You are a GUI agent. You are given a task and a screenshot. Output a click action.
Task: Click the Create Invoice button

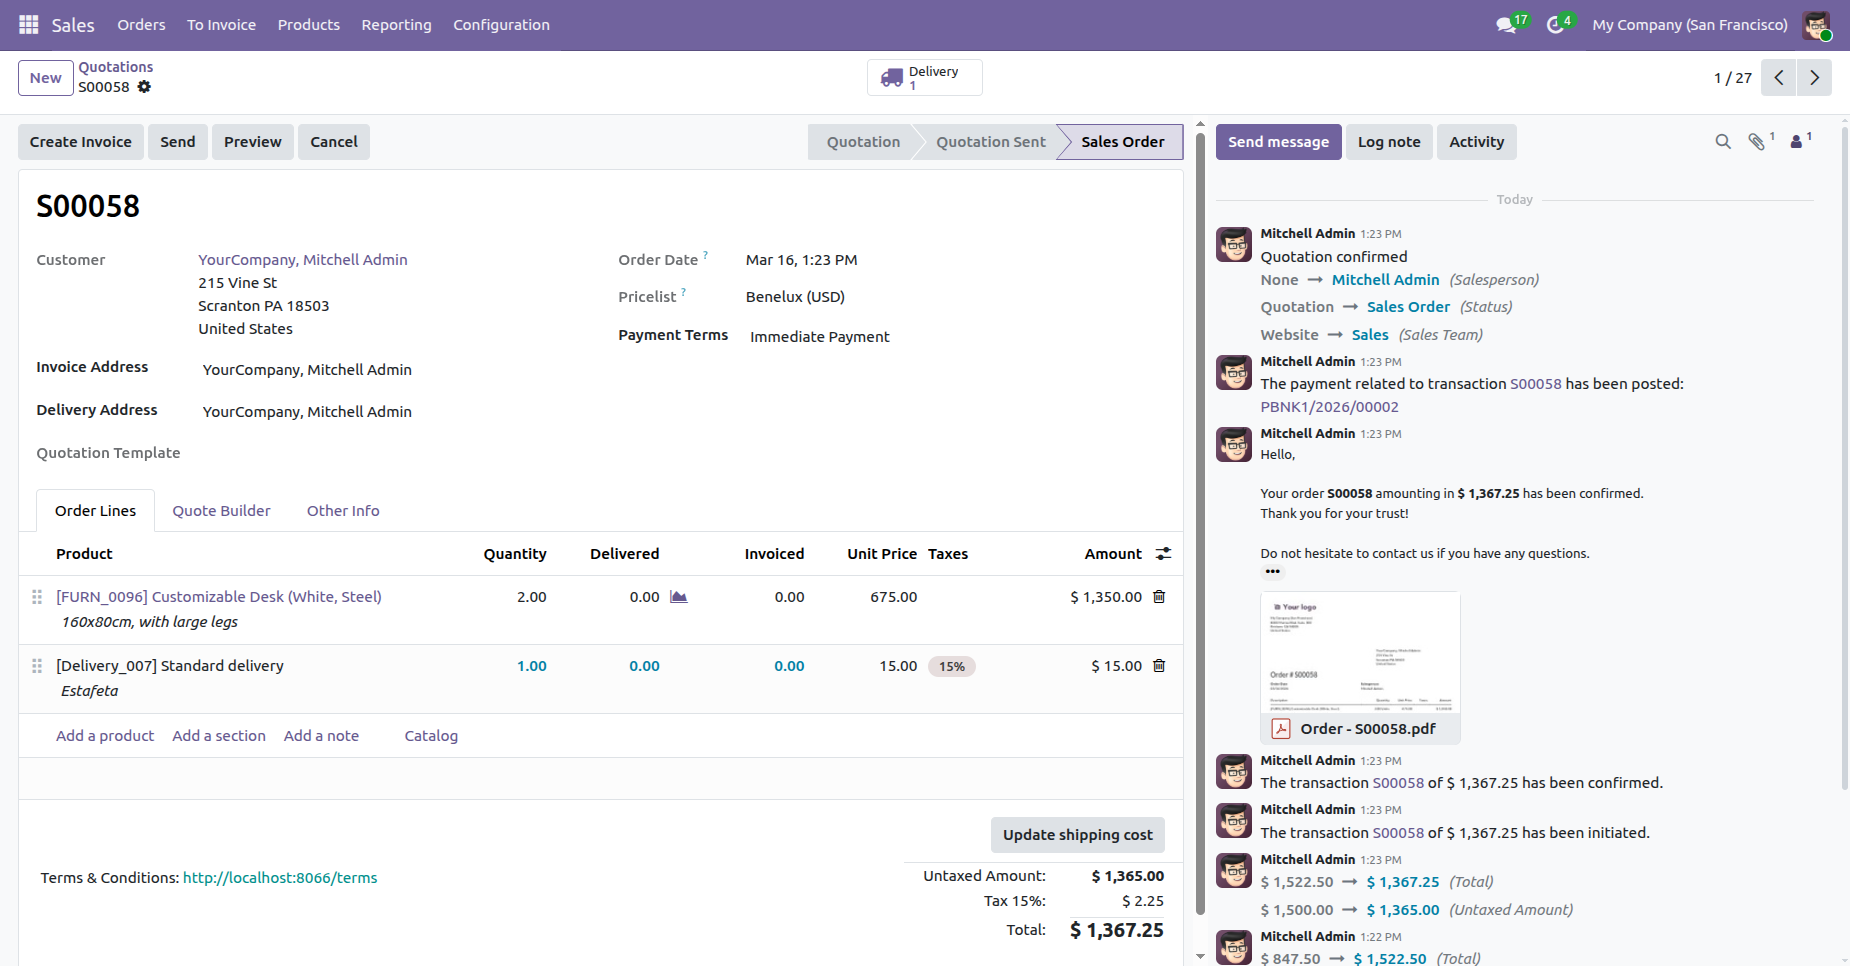pos(81,142)
